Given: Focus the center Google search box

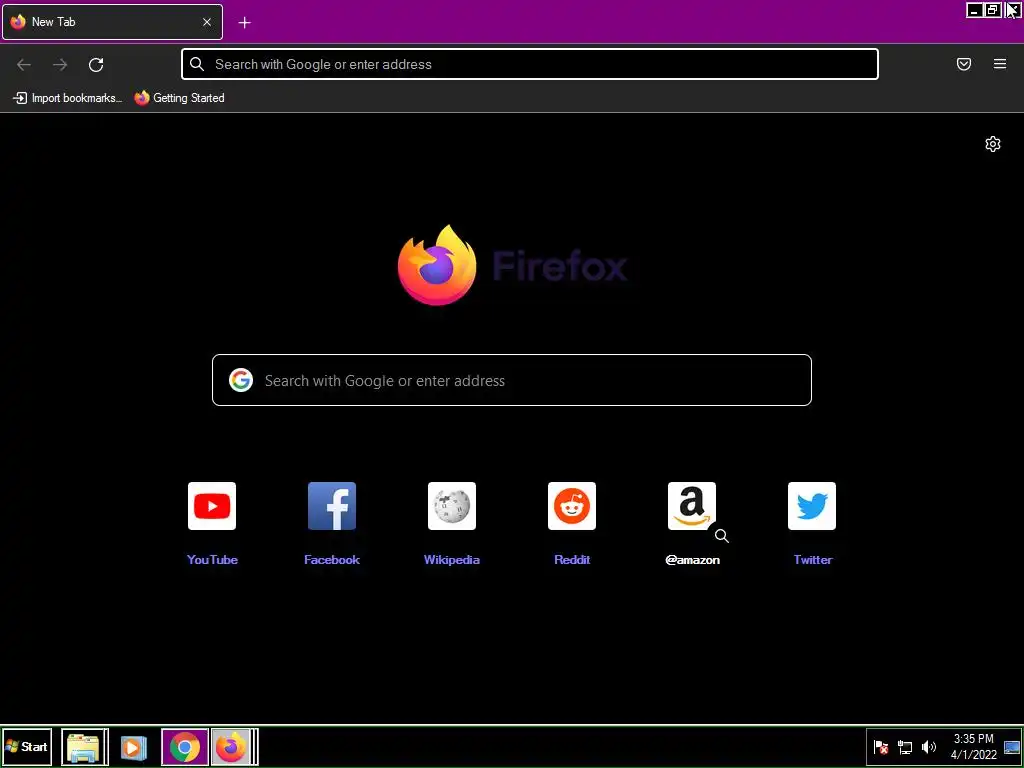Looking at the screenshot, I should [x=512, y=380].
